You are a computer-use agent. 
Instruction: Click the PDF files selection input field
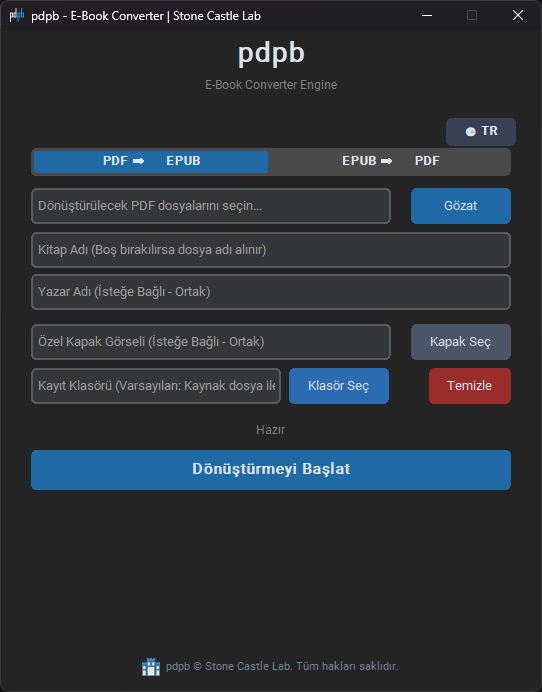(x=211, y=206)
